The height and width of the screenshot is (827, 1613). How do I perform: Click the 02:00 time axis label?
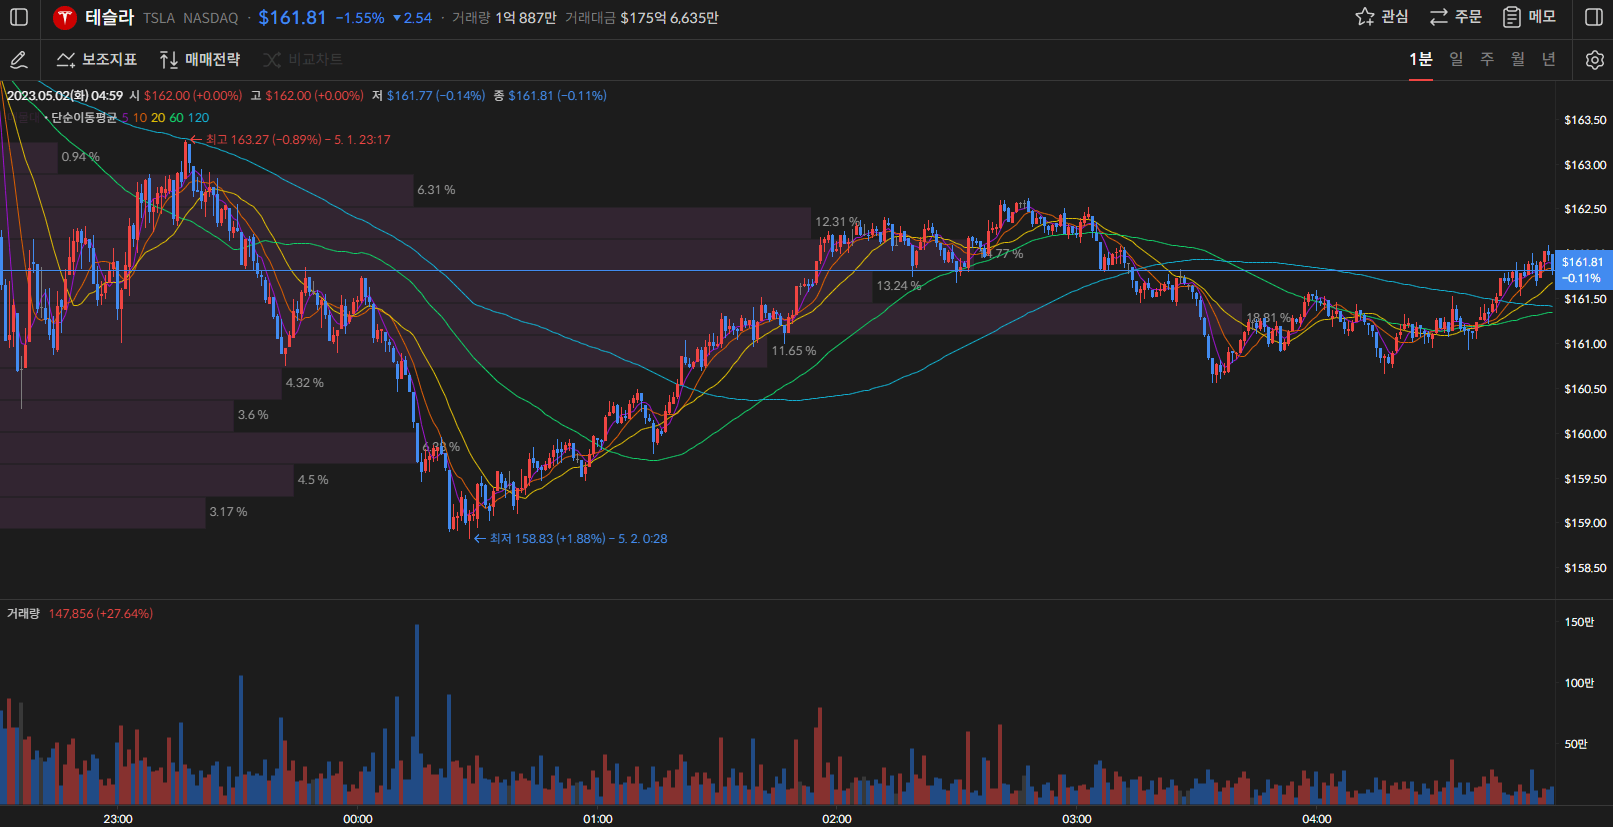pyautogui.click(x=837, y=819)
